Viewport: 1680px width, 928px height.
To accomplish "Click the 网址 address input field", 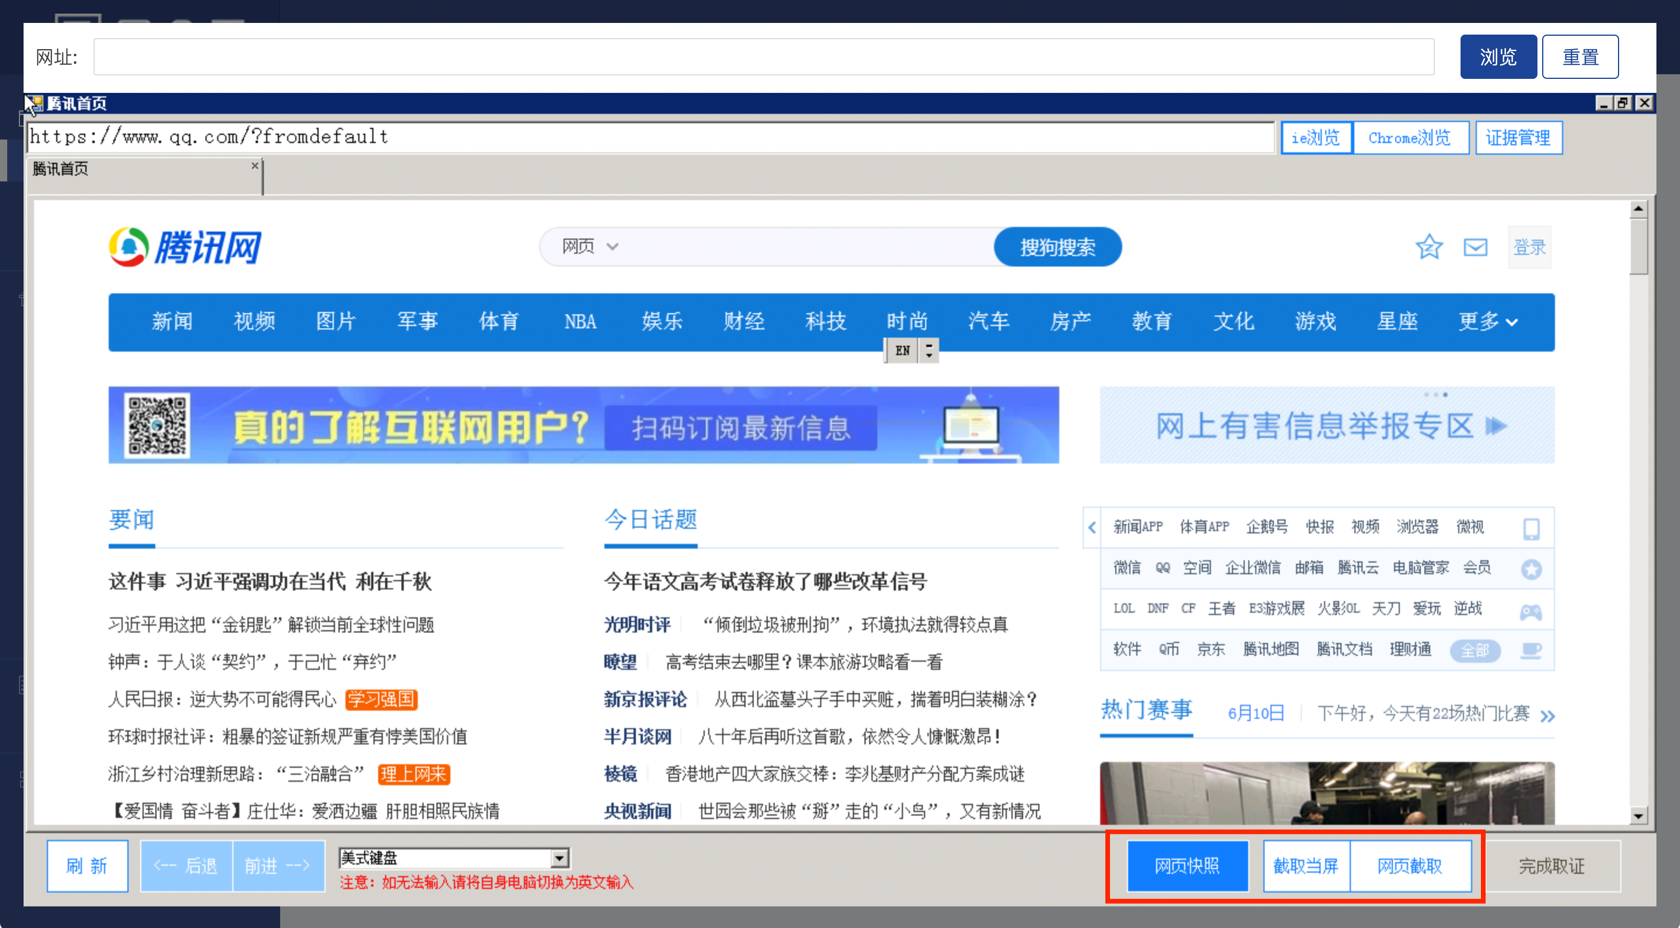I will coord(763,57).
